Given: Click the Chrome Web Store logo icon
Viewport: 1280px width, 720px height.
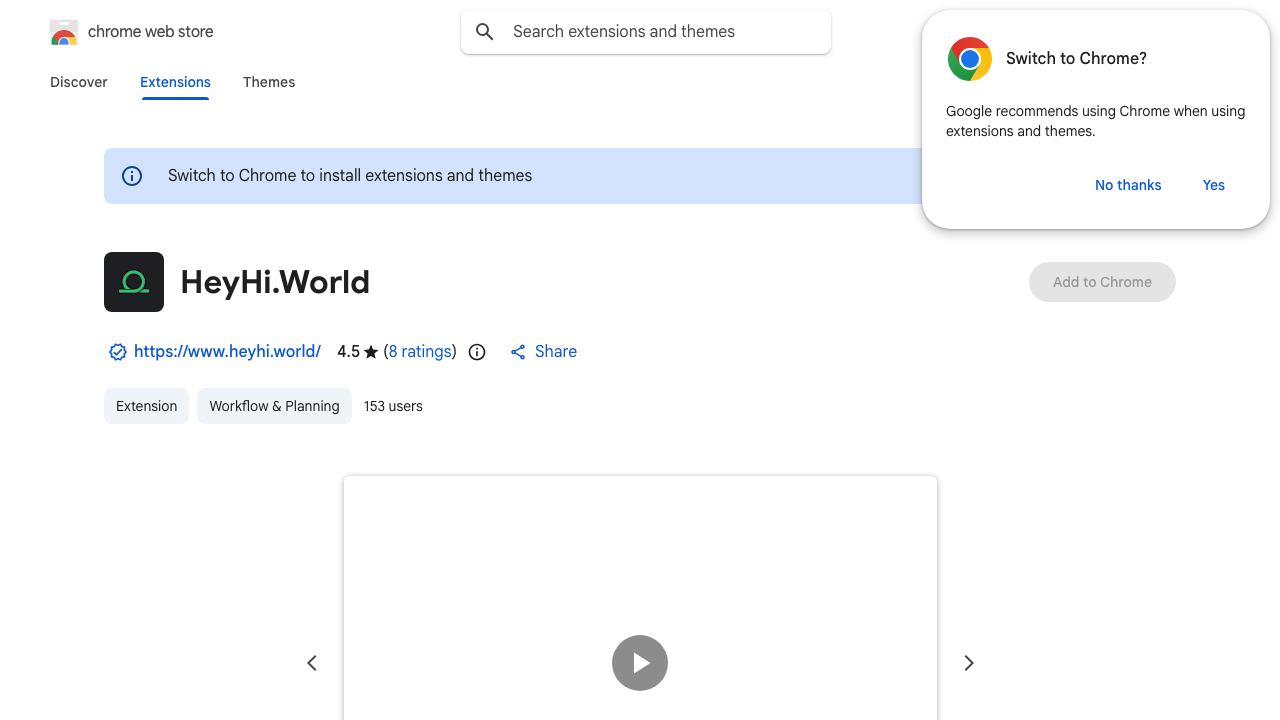Looking at the screenshot, I should (x=64, y=32).
